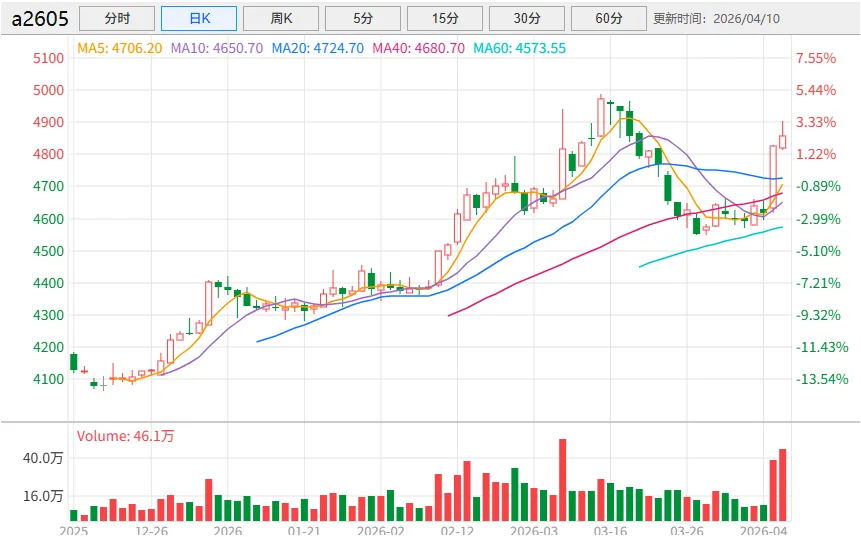Click the -13.54% percentage axis label
This screenshot has width=861, height=537.
[822, 379]
